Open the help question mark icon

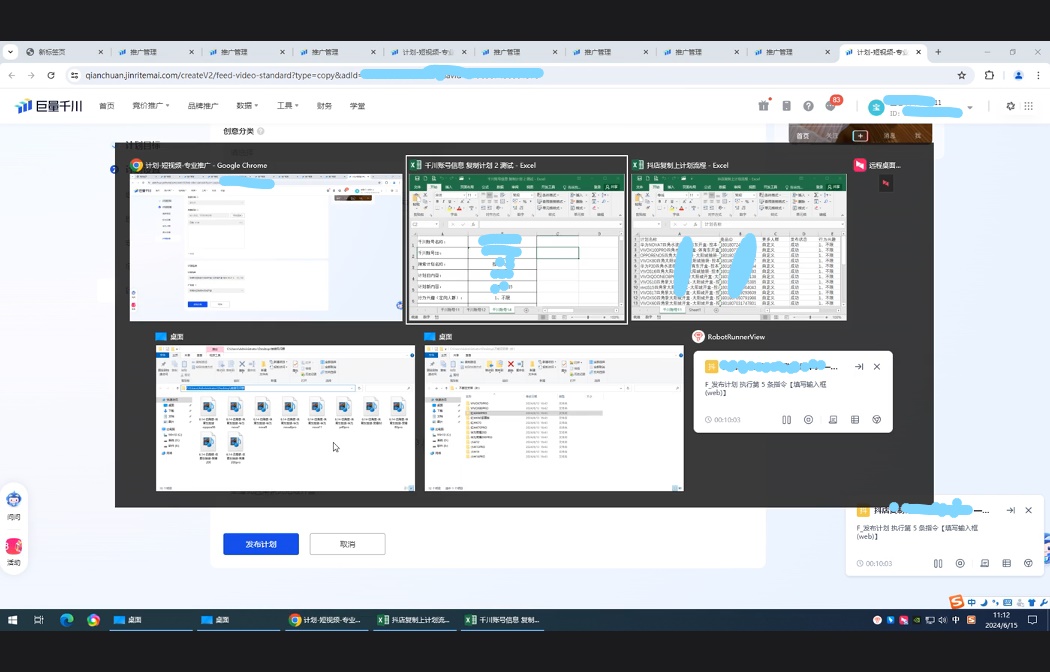coord(808,106)
